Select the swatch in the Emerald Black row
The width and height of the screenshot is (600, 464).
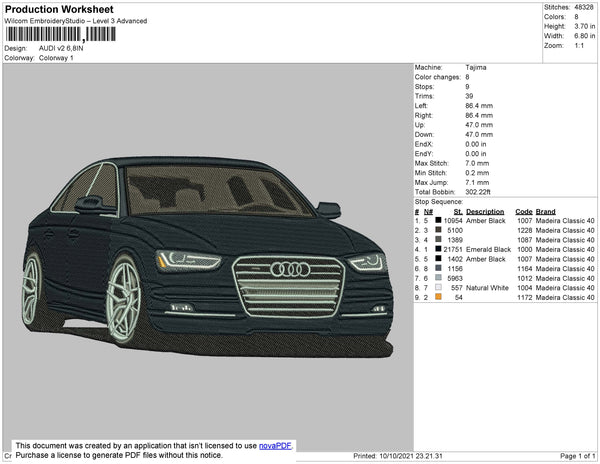[x=438, y=249]
